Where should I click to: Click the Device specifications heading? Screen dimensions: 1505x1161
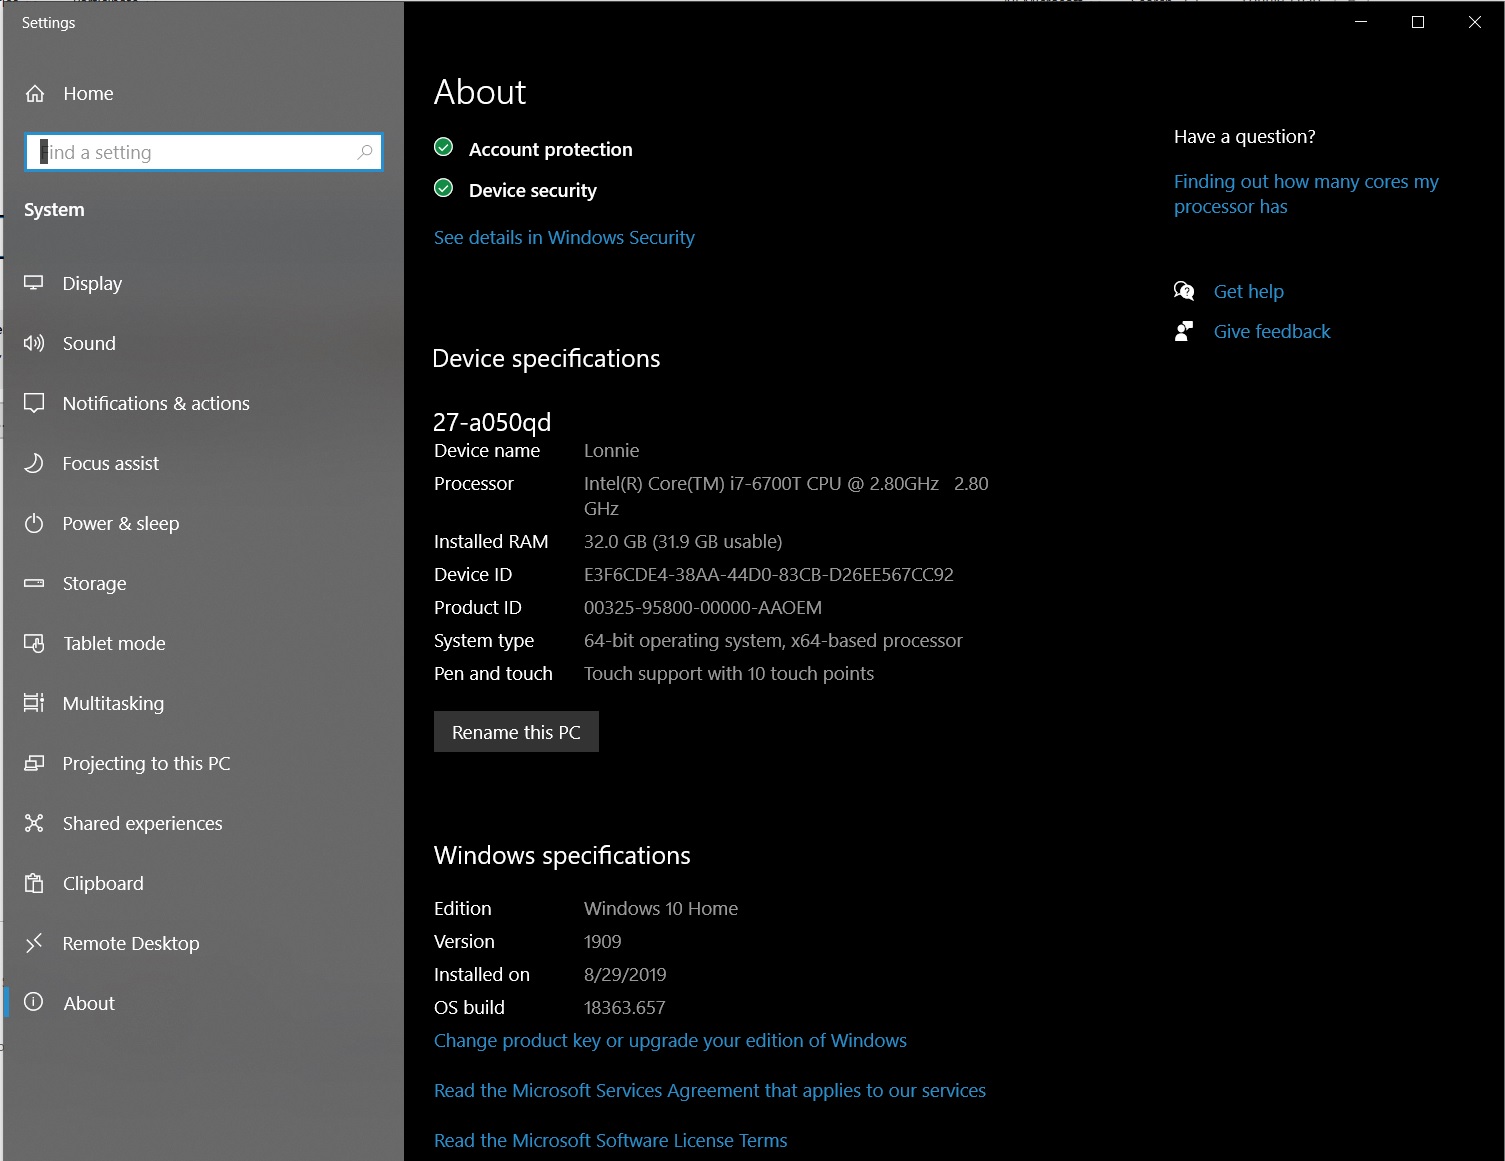click(546, 358)
